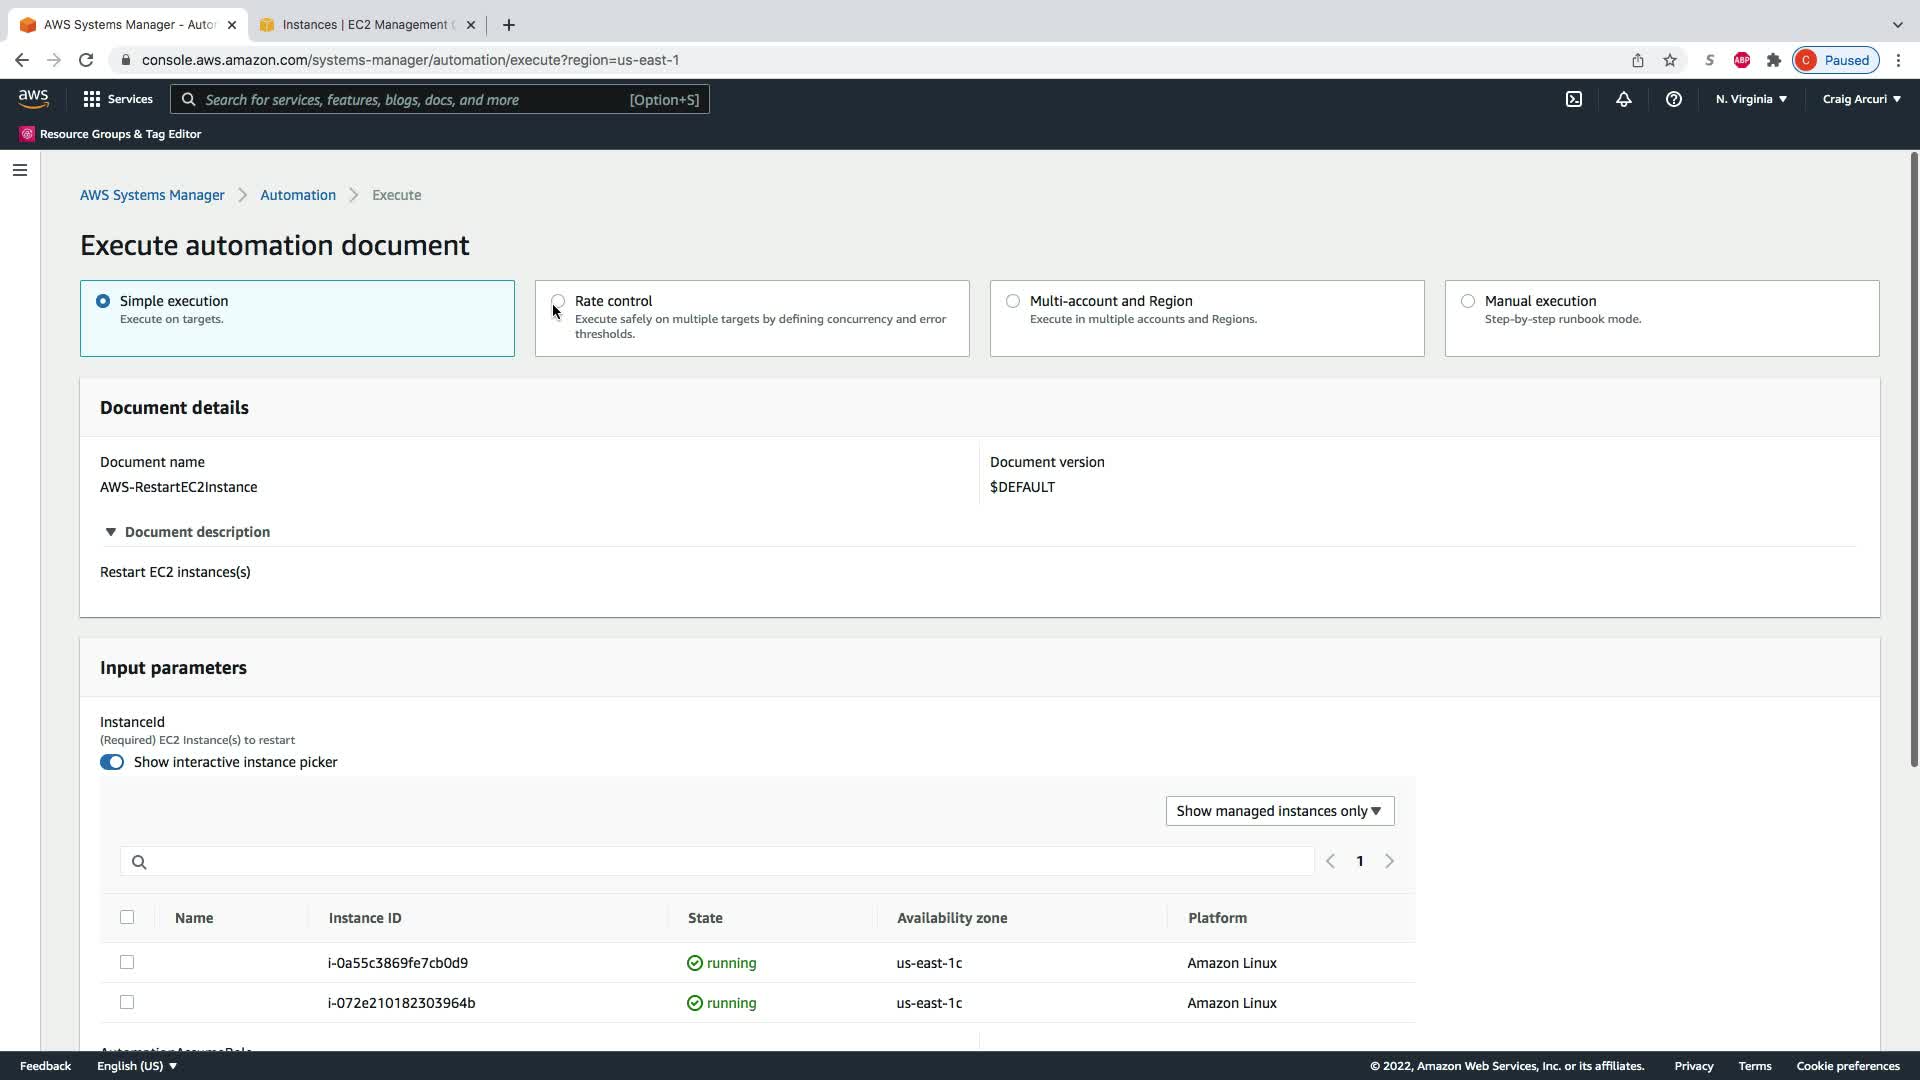Open AWS CloudShell terminal icon
This screenshot has width=1920, height=1080.
coord(1574,99)
